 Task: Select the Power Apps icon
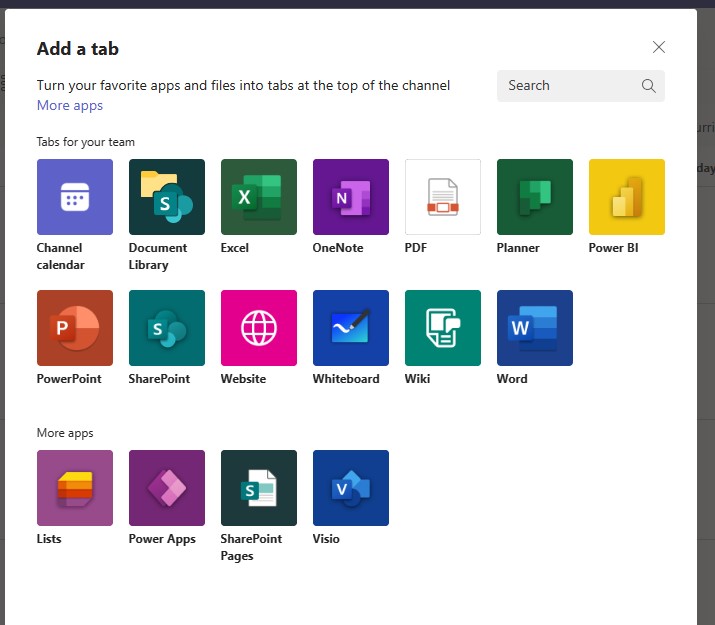167,488
